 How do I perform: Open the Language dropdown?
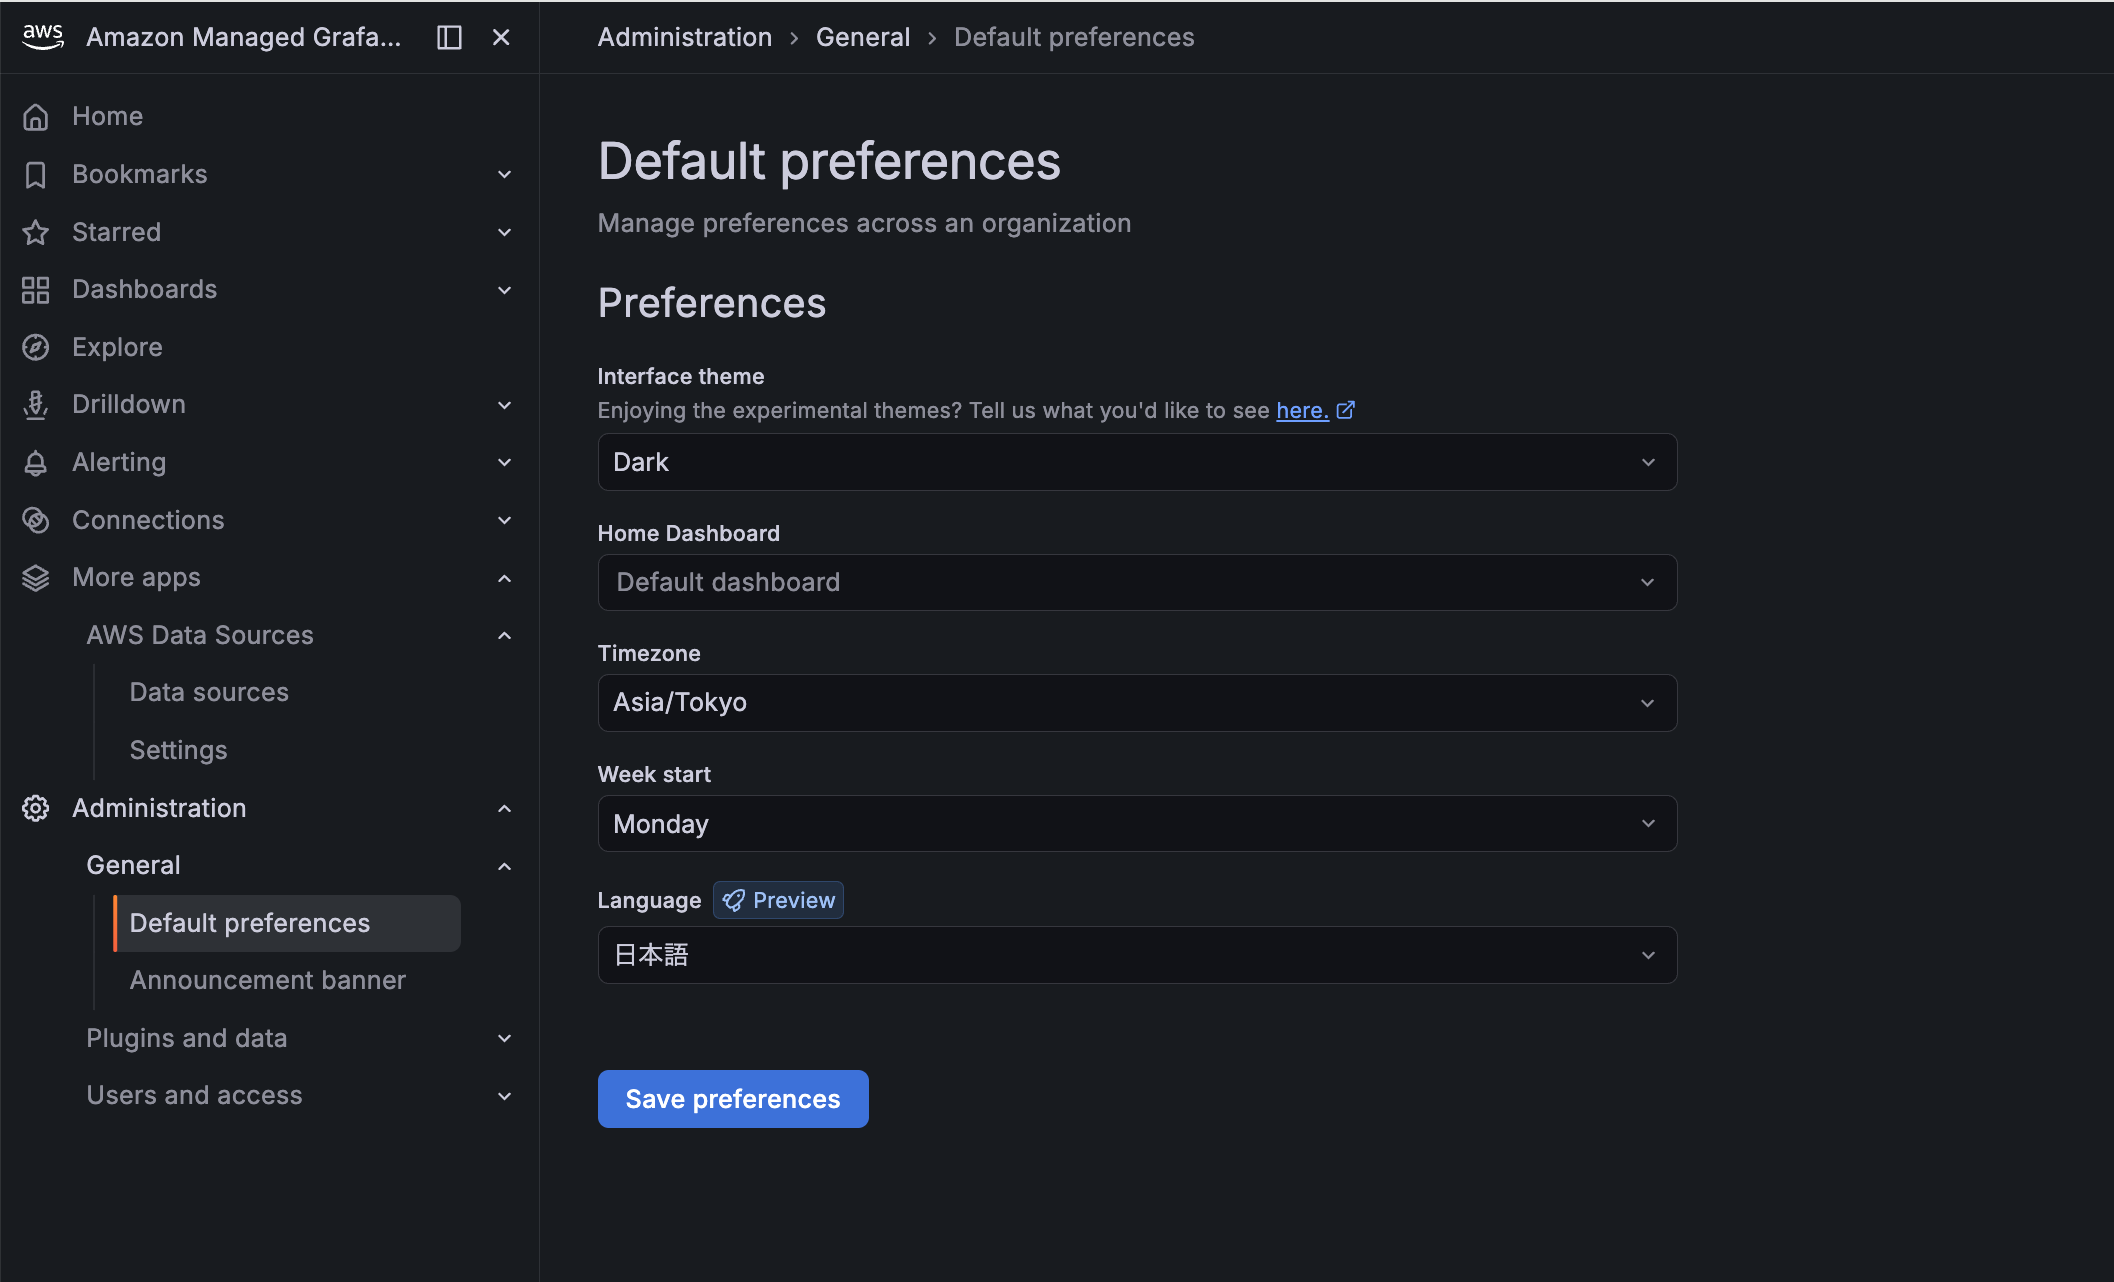coord(1136,955)
